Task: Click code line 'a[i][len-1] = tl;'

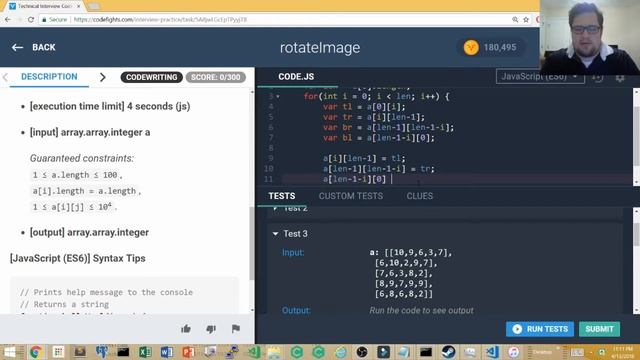Action: 364,158
